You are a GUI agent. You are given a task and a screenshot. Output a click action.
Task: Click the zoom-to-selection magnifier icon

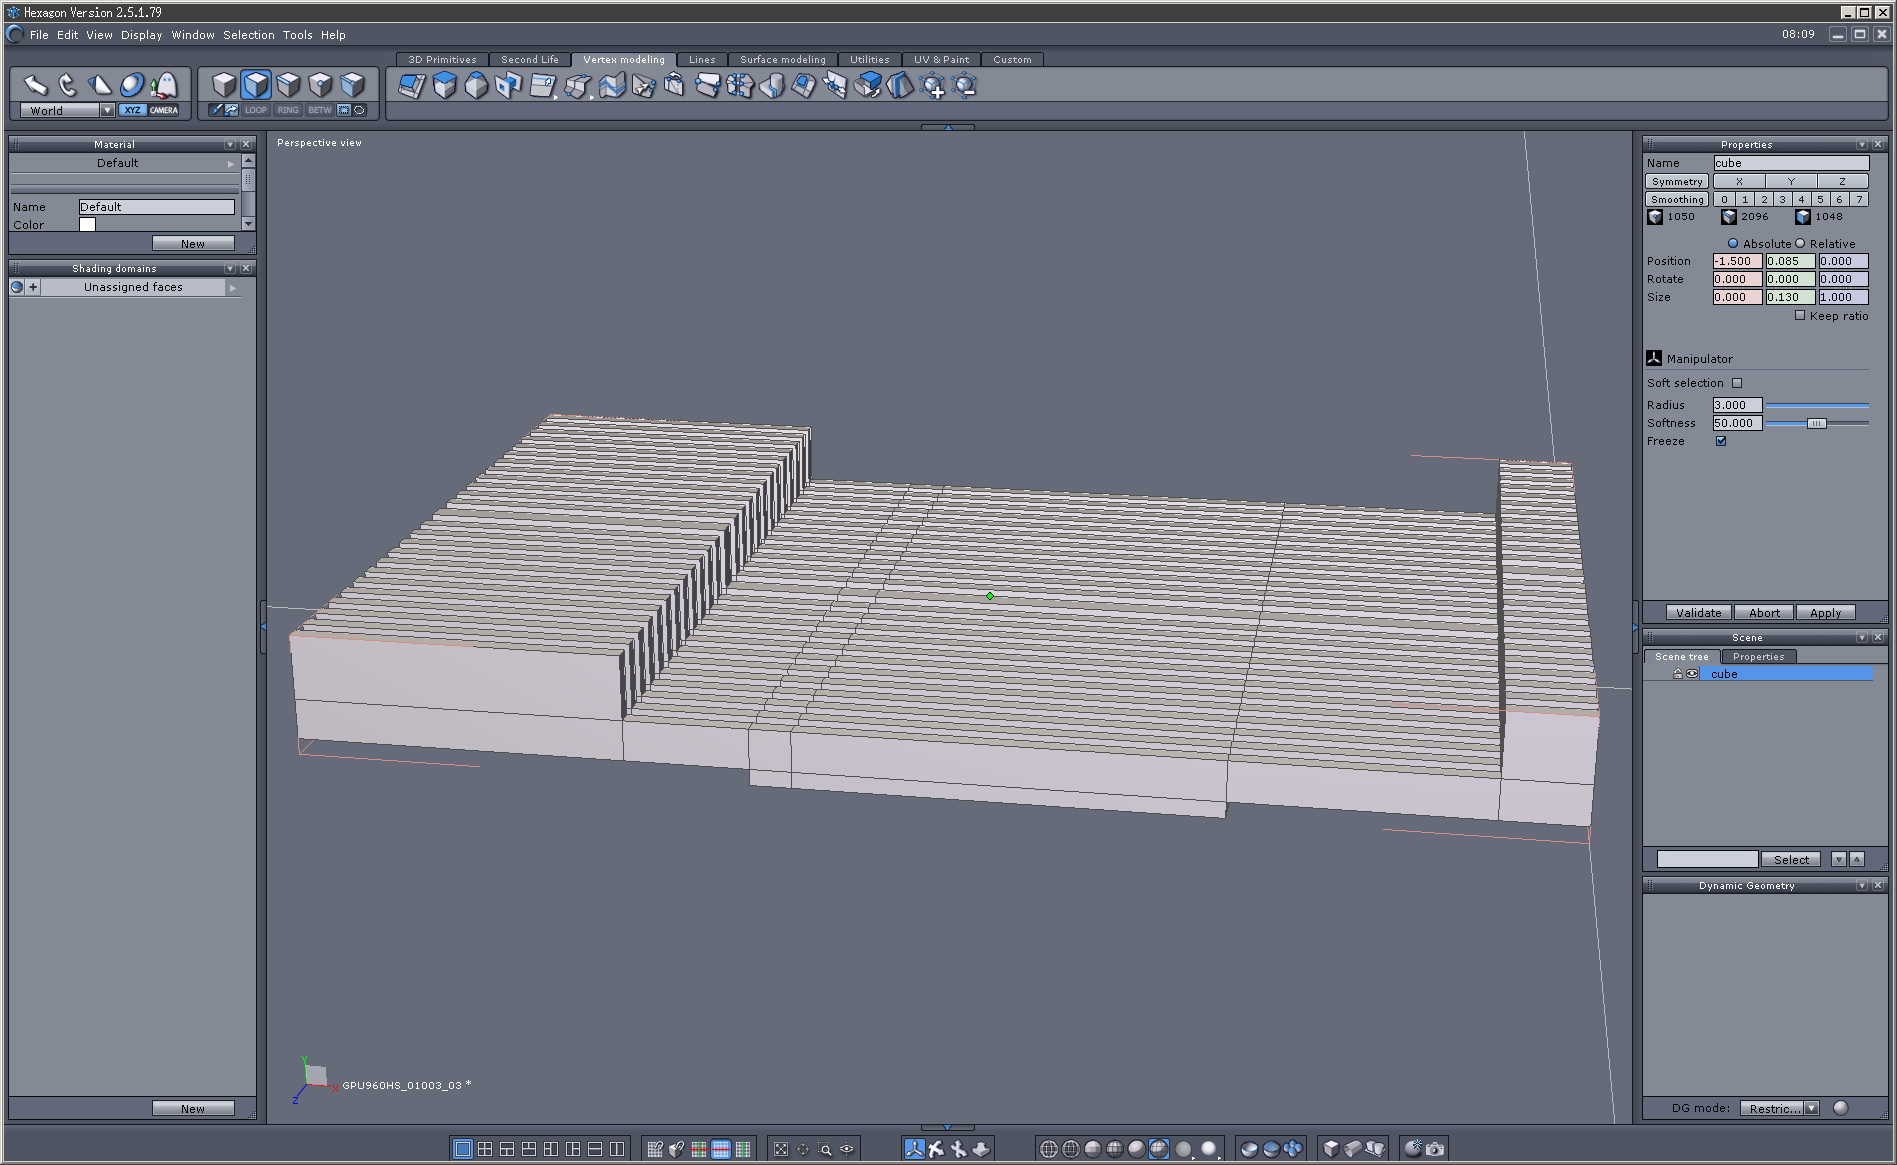tap(825, 1149)
